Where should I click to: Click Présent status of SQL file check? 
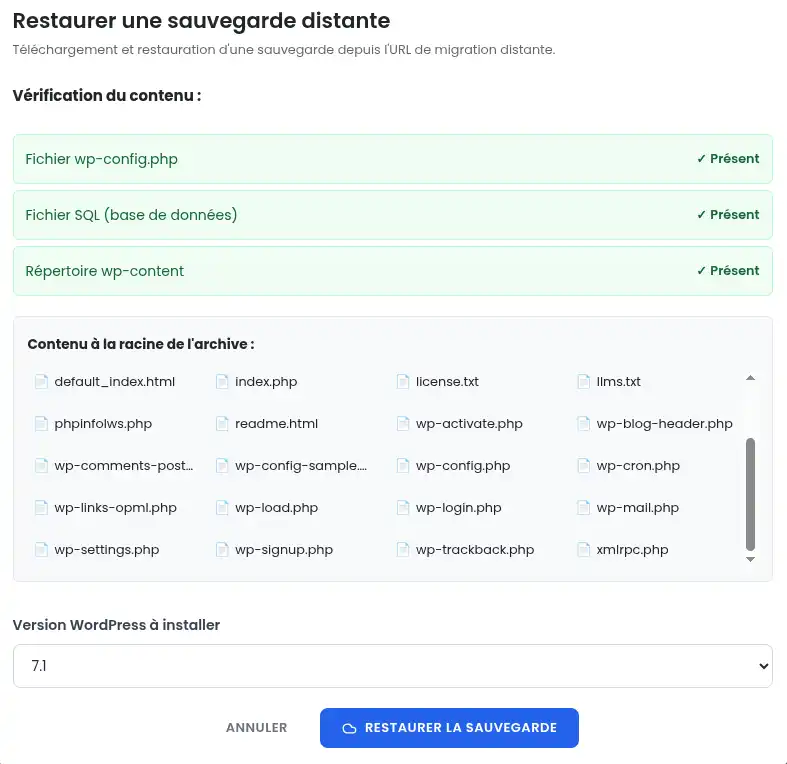tap(728, 215)
